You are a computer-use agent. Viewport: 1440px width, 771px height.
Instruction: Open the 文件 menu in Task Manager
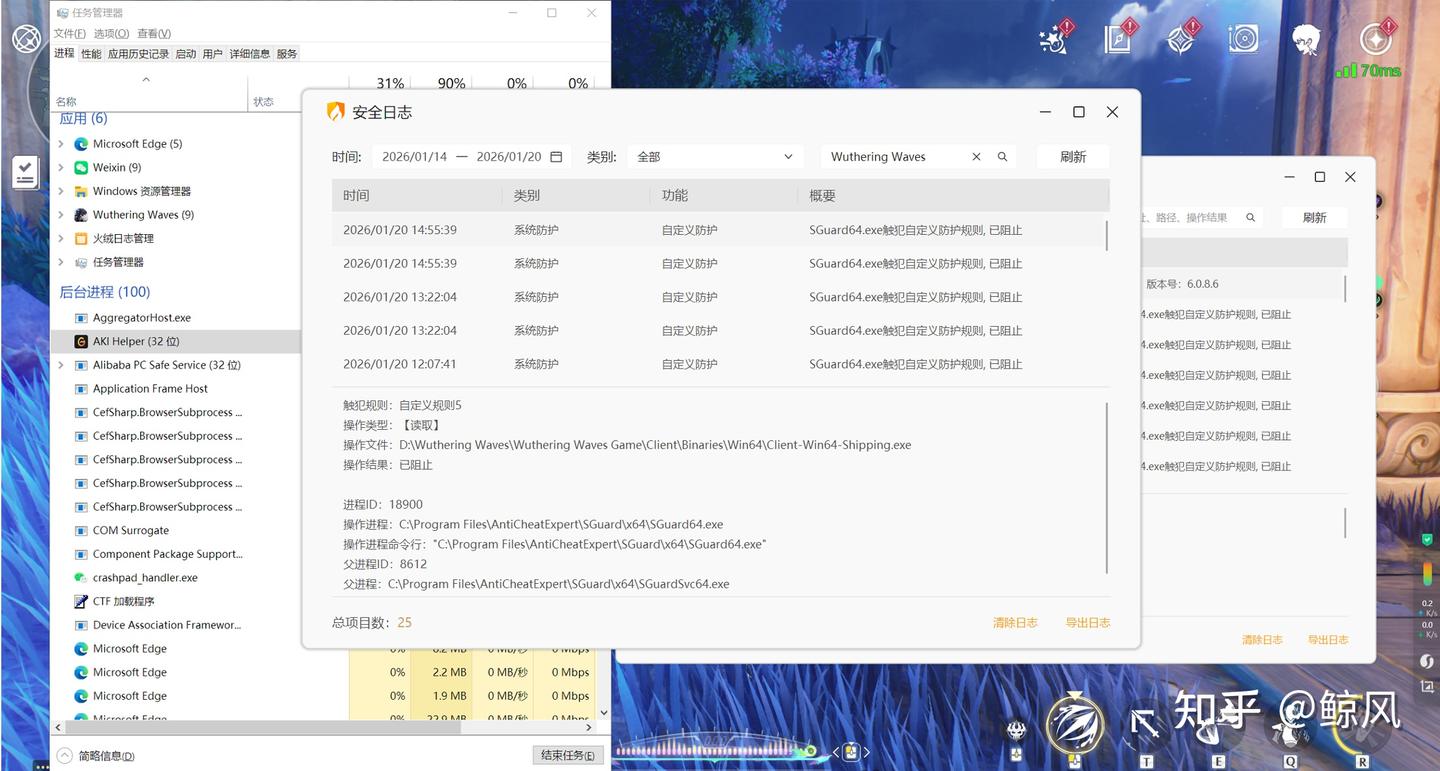69,34
